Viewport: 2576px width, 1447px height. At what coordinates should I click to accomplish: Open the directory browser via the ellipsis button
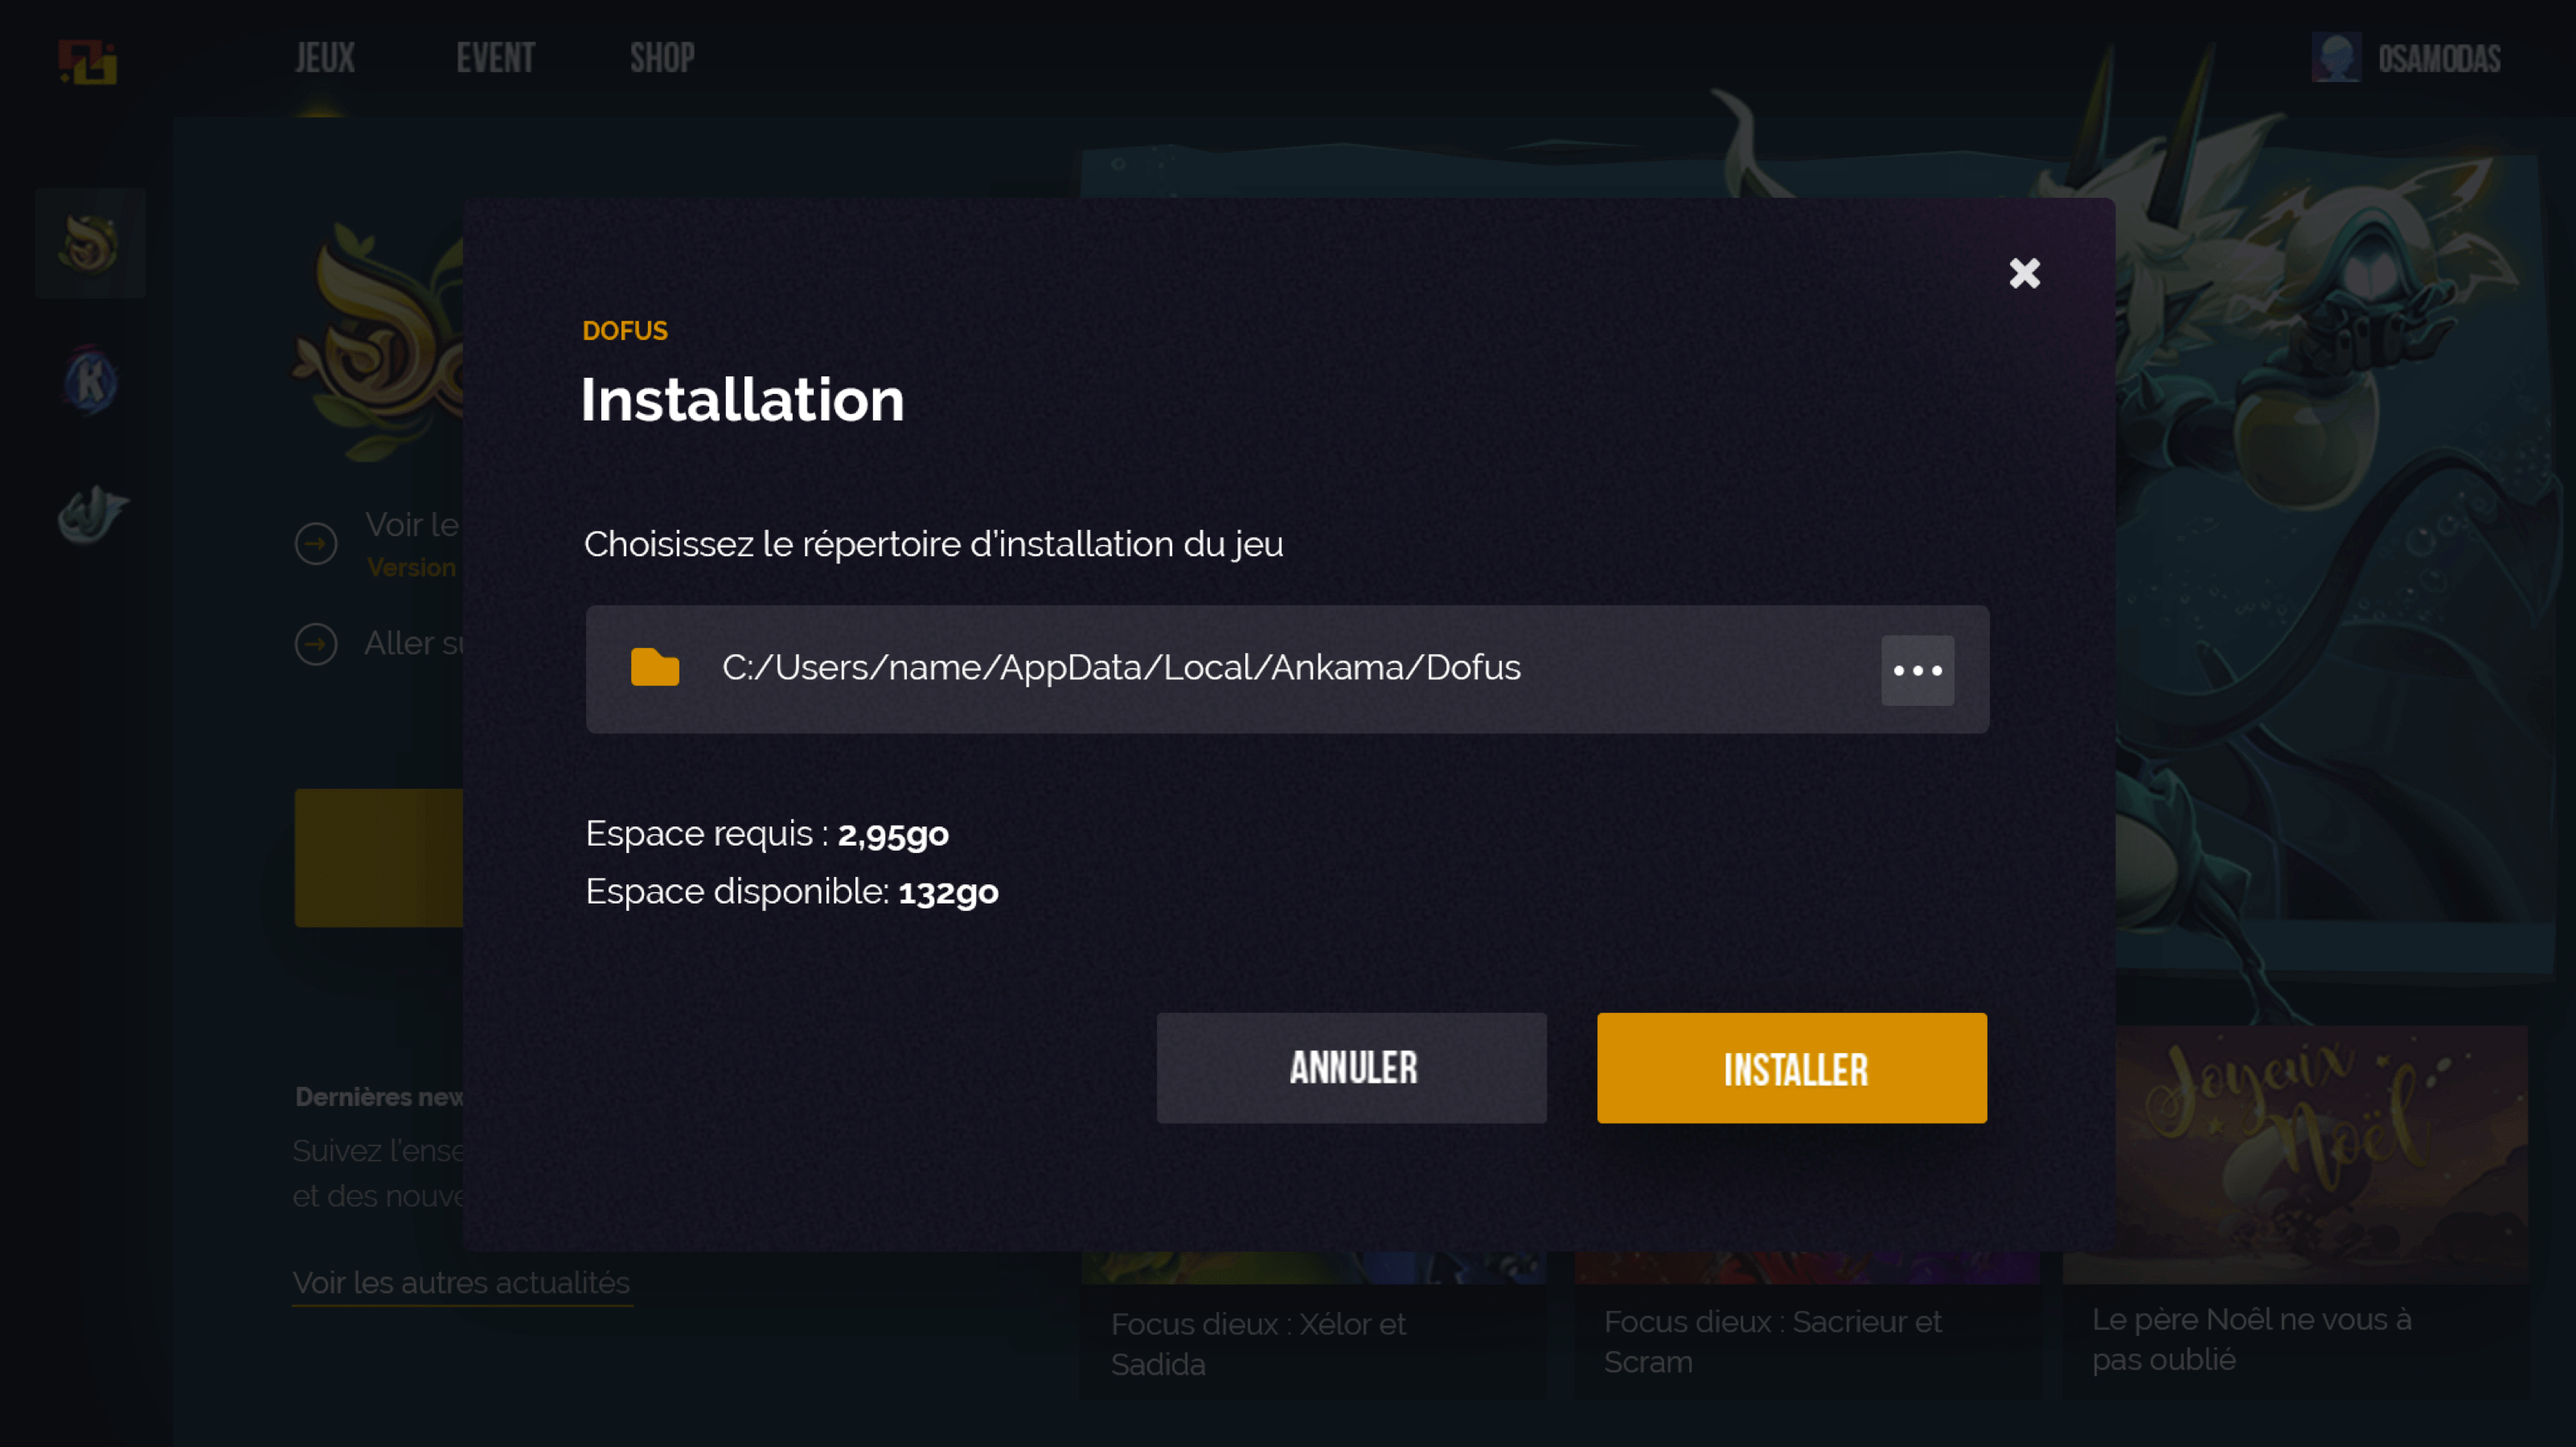[x=1916, y=670]
